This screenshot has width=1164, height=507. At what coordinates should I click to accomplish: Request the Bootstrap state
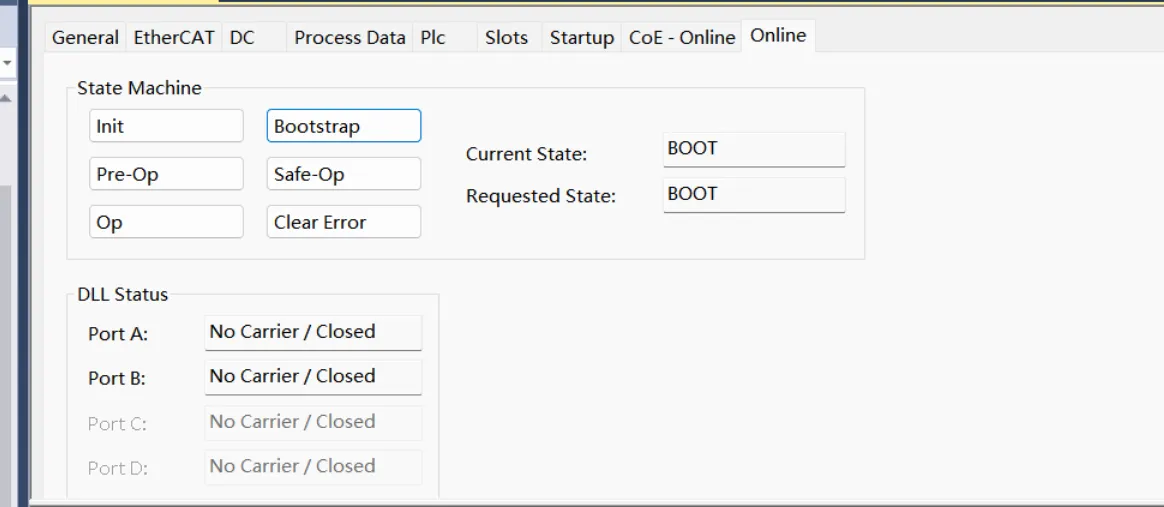click(x=344, y=126)
